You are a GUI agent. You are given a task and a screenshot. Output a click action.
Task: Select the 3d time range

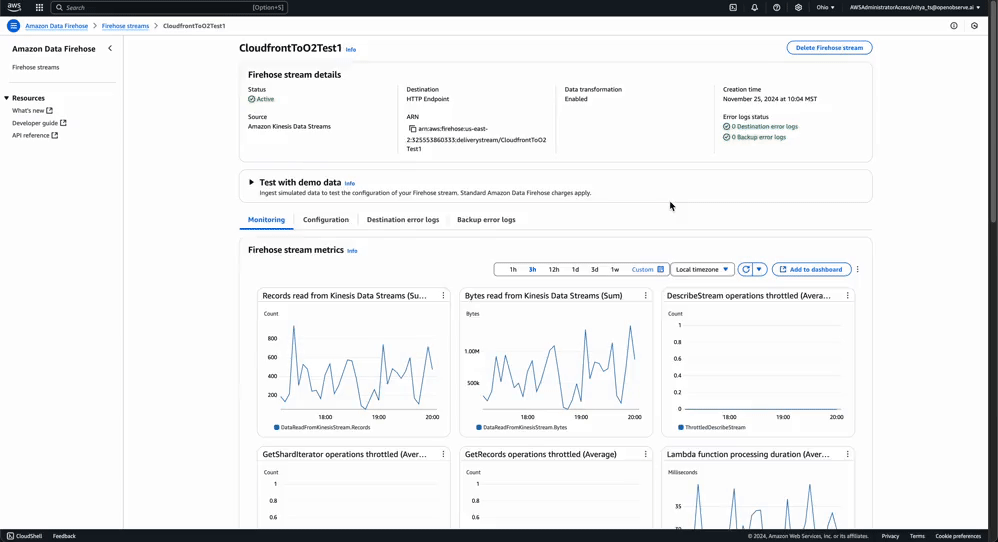click(x=594, y=270)
